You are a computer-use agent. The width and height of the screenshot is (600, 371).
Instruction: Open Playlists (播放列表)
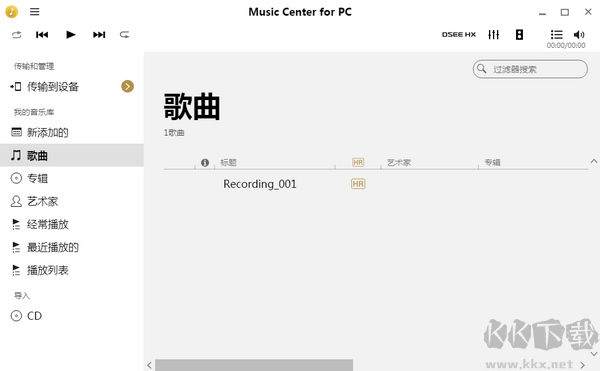[x=72, y=270]
